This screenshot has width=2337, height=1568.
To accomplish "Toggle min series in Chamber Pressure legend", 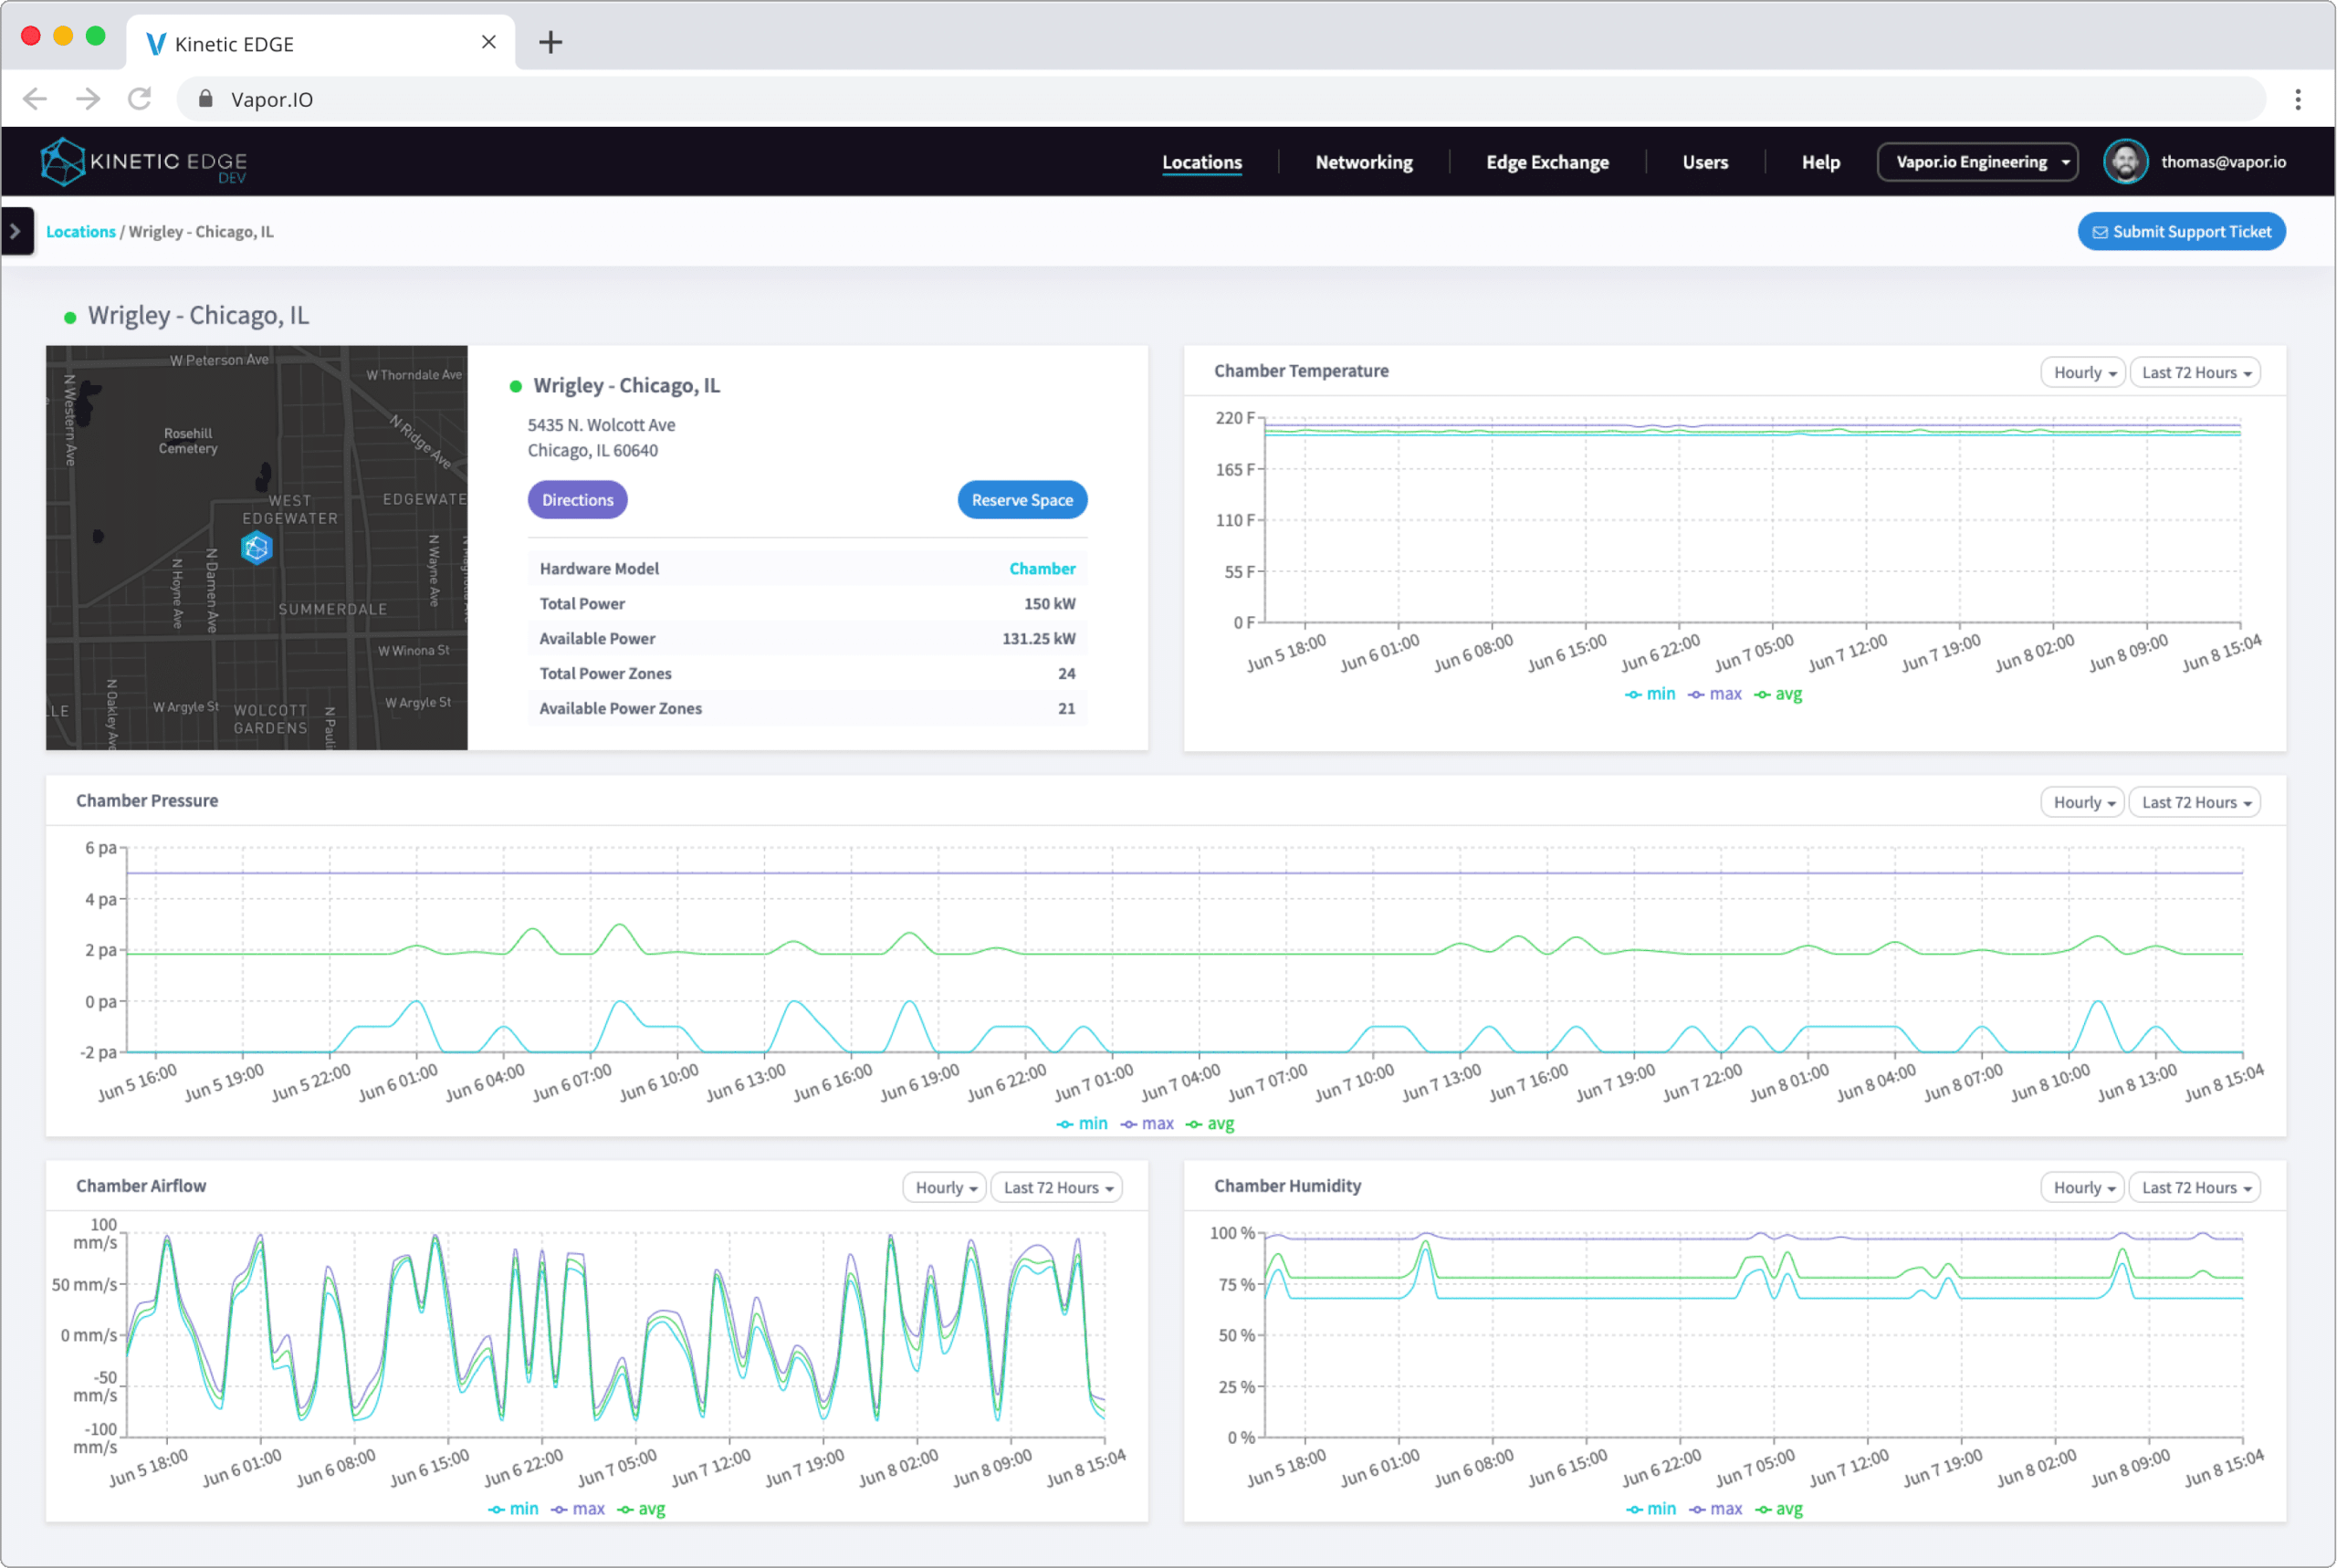I will point(1082,1124).
